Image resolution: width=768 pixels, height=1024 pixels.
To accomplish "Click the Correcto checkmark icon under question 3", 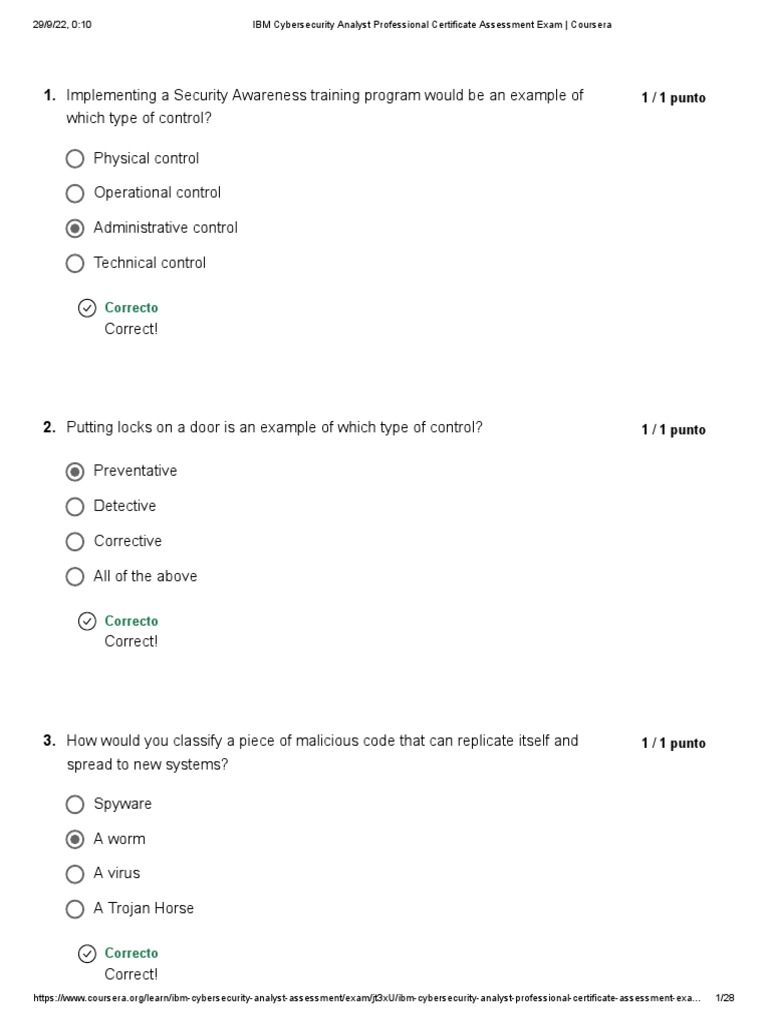I will coord(87,953).
